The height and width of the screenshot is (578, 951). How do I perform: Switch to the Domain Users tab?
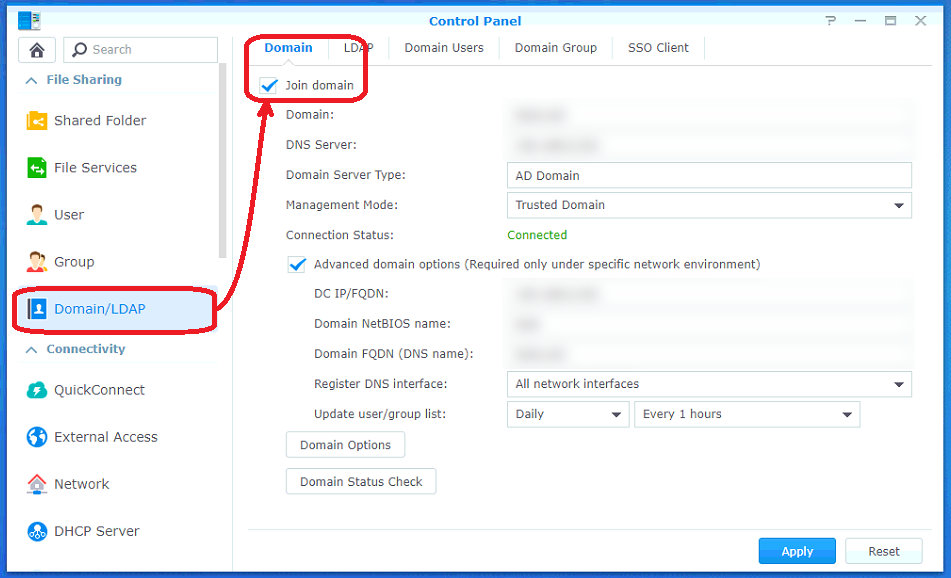tap(444, 47)
